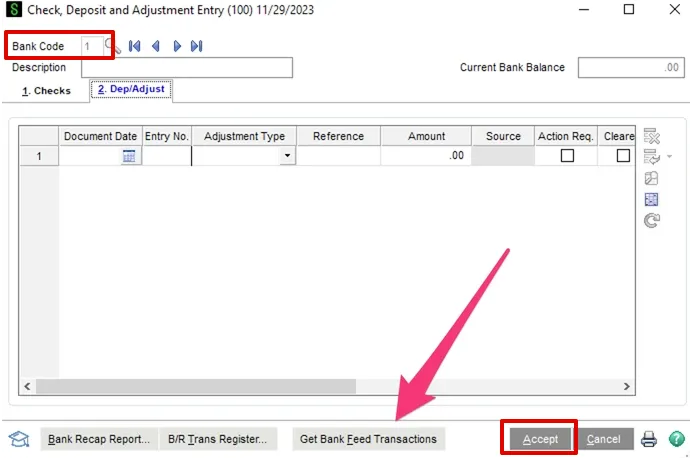Click the Action Req. column header
The width and height of the screenshot is (690, 459).
pyautogui.click(x=566, y=136)
